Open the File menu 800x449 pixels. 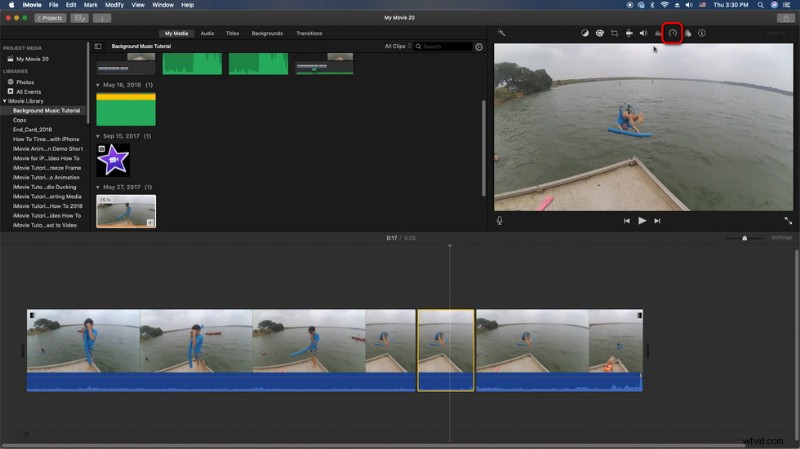click(x=53, y=5)
